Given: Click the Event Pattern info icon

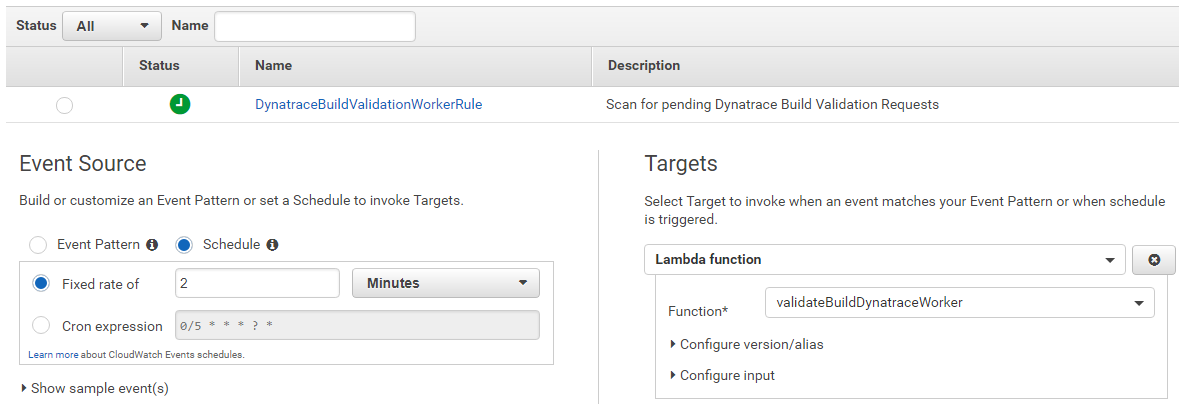Looking at the screenshot, I should click(152, 245).
